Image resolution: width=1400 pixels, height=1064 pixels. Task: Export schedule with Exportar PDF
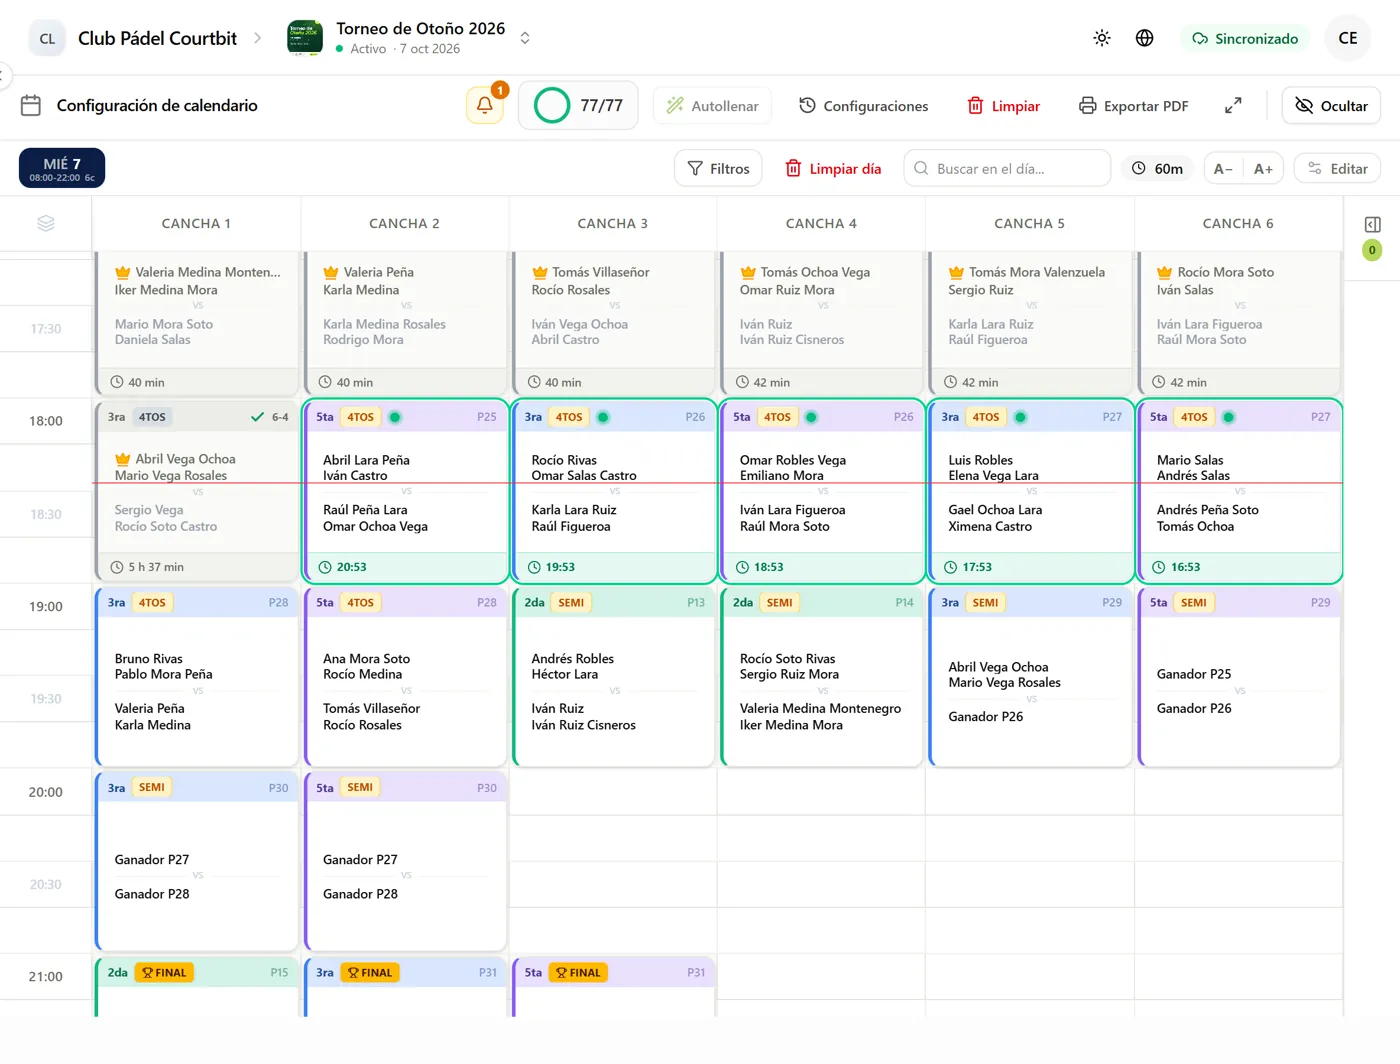click(x=1133, y=105)
